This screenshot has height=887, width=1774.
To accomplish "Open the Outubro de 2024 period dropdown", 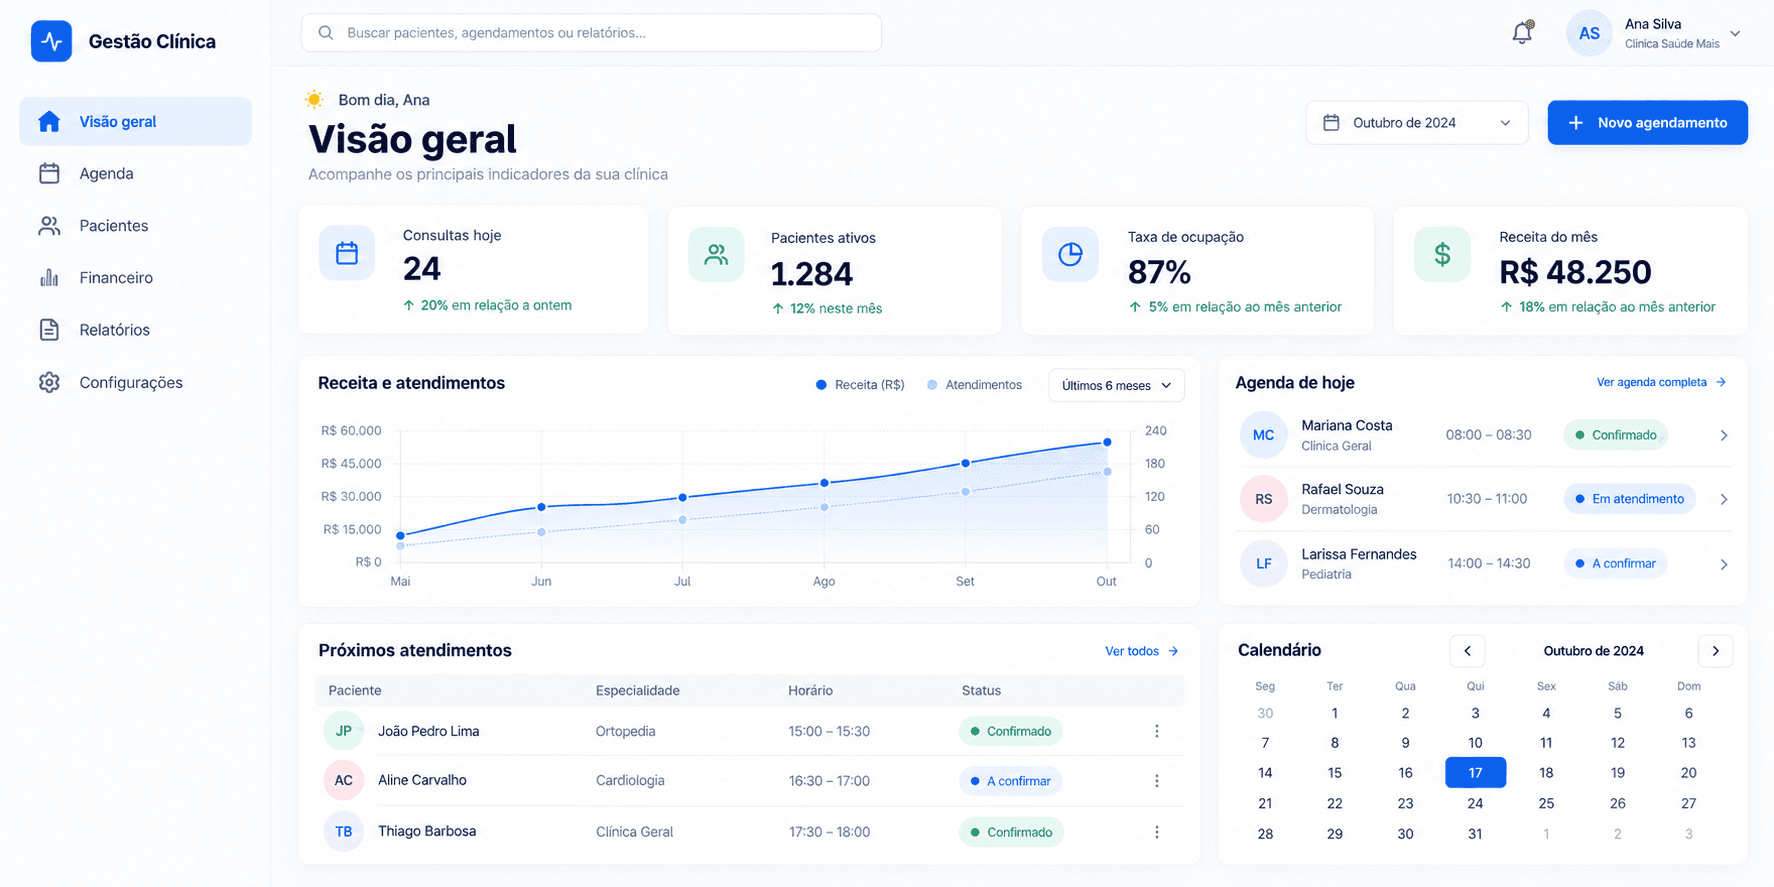I will 1416,123.
